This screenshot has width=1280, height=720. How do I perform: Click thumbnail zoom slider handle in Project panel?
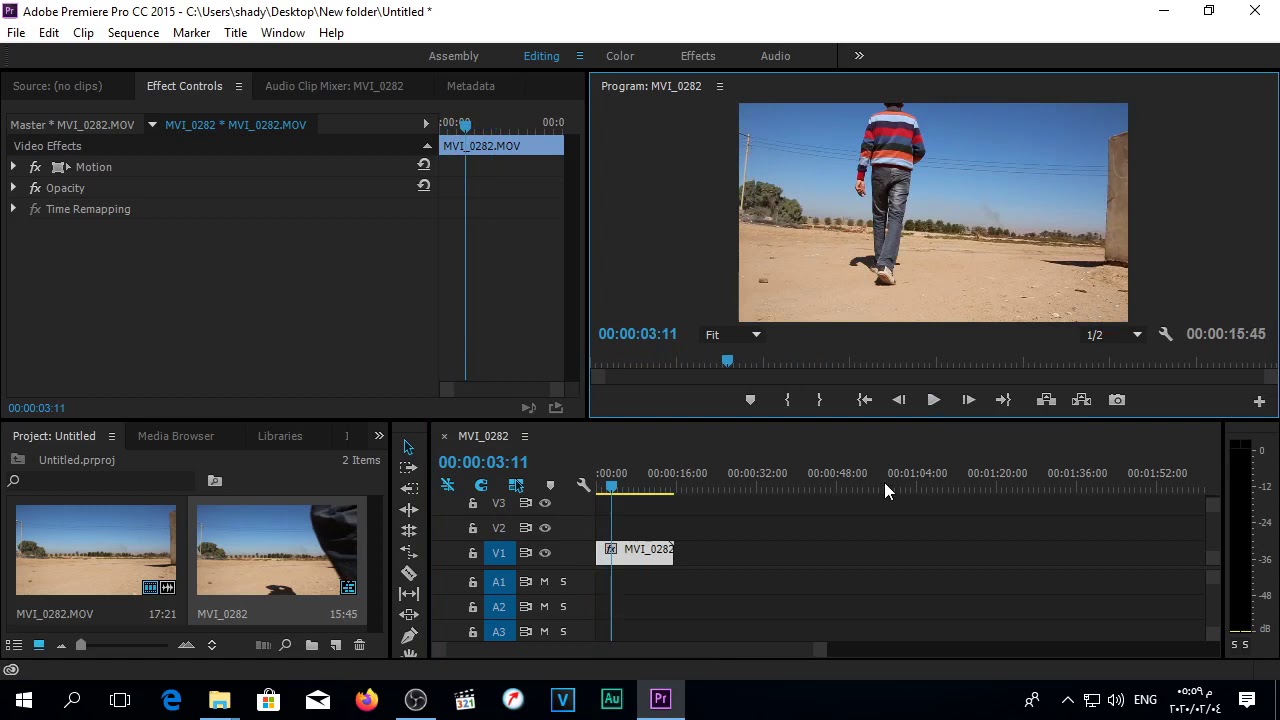coord(81,645)
